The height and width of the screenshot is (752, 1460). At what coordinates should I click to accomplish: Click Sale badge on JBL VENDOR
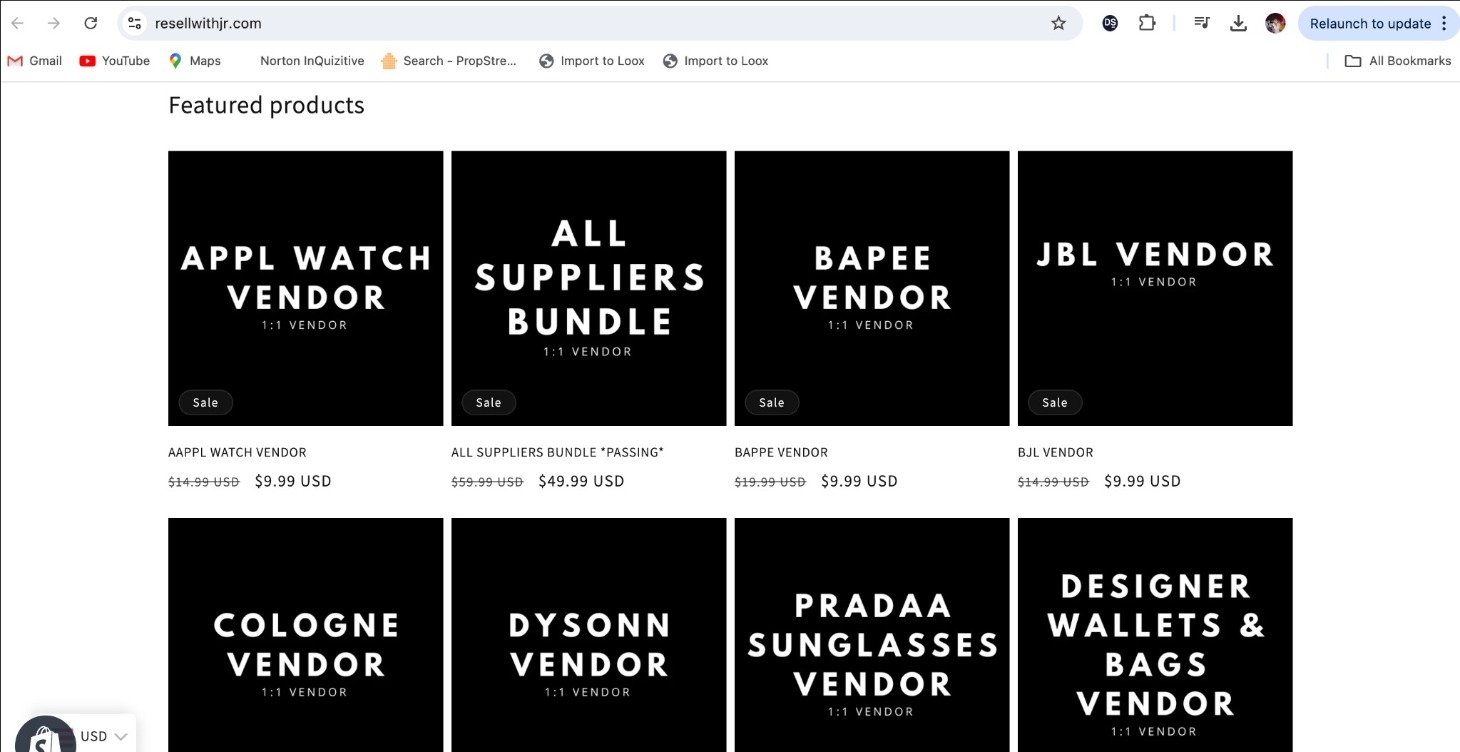[x=1054, y=402]
